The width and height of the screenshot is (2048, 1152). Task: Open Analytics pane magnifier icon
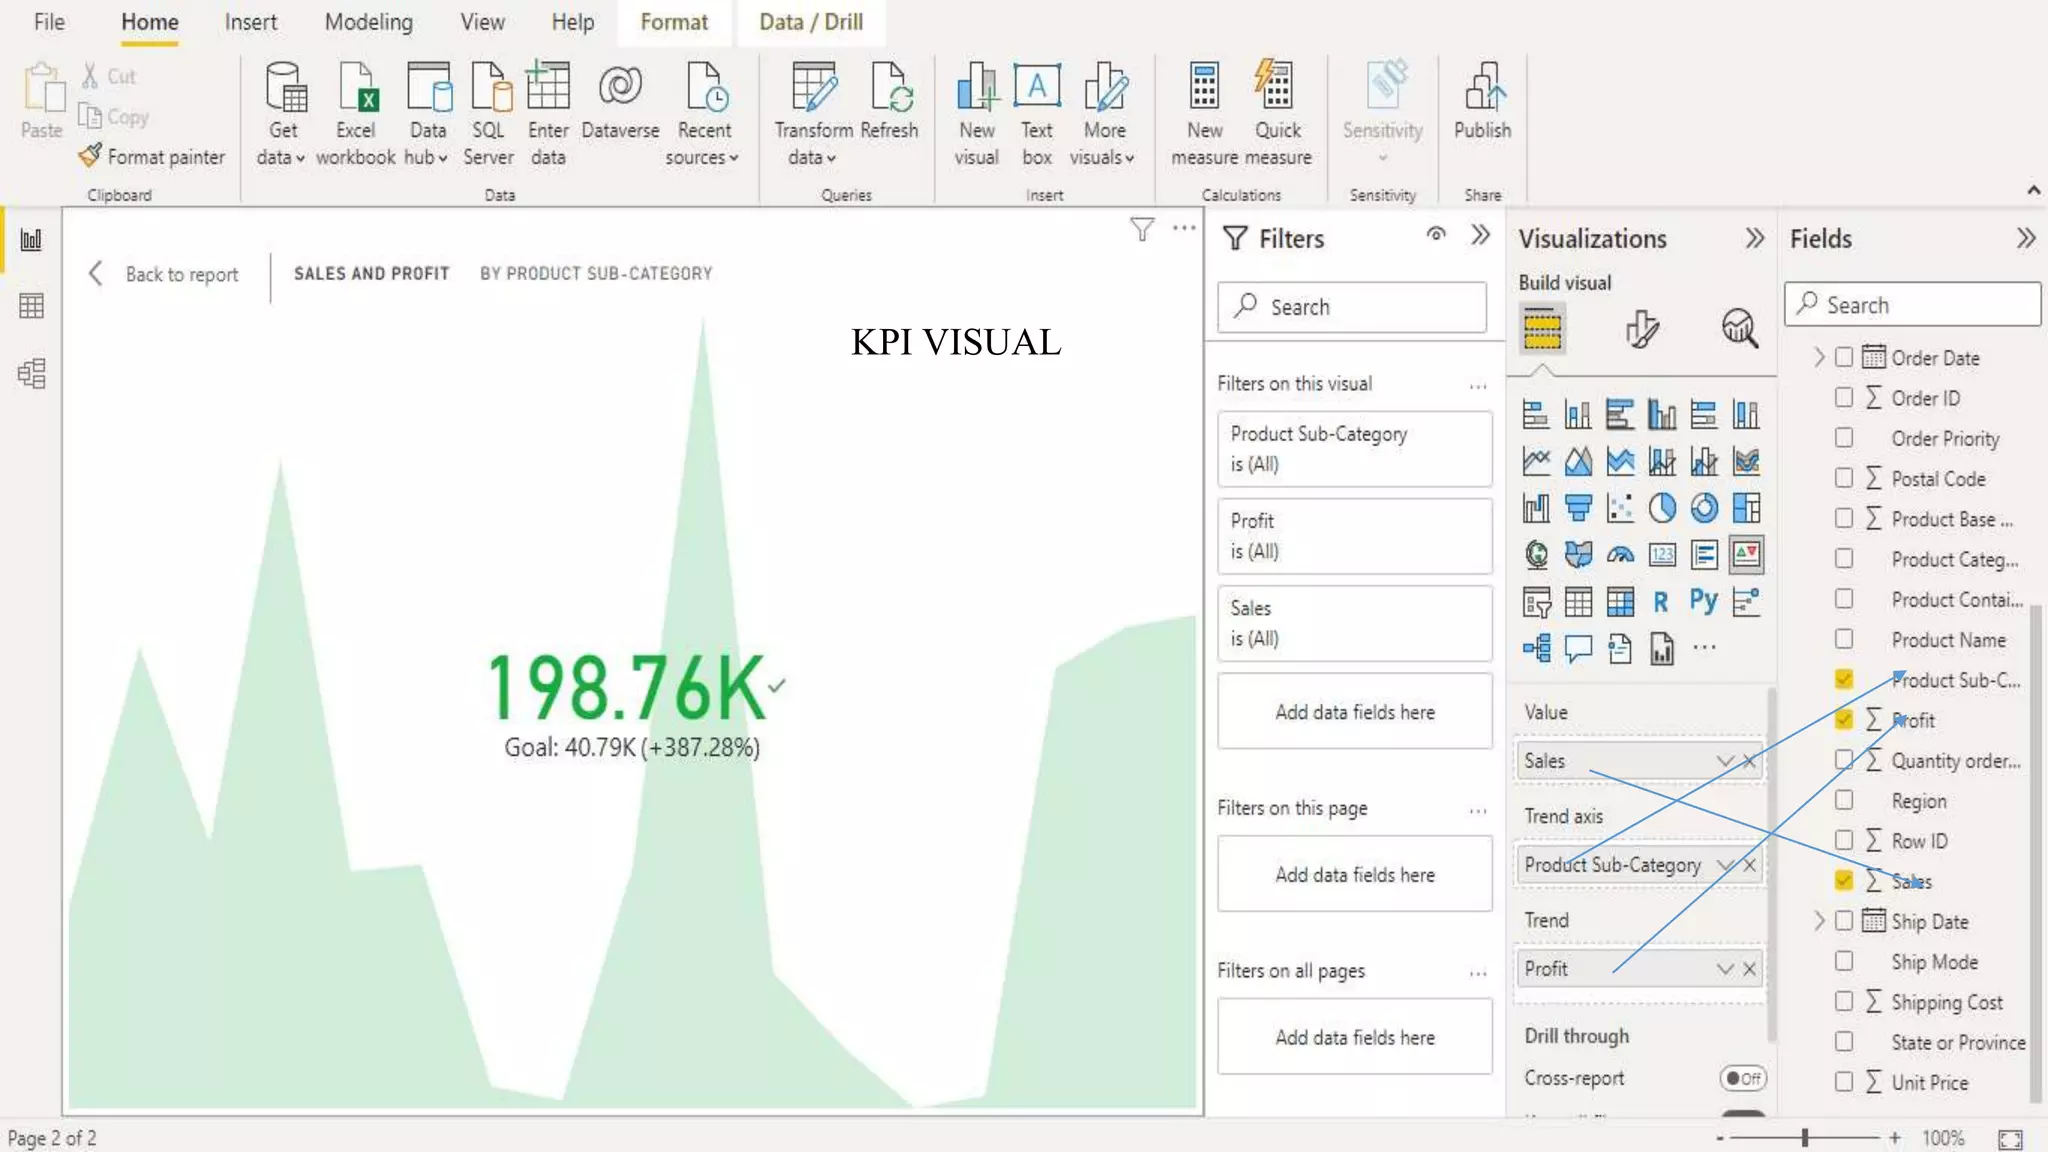[x=1740, y=328]
